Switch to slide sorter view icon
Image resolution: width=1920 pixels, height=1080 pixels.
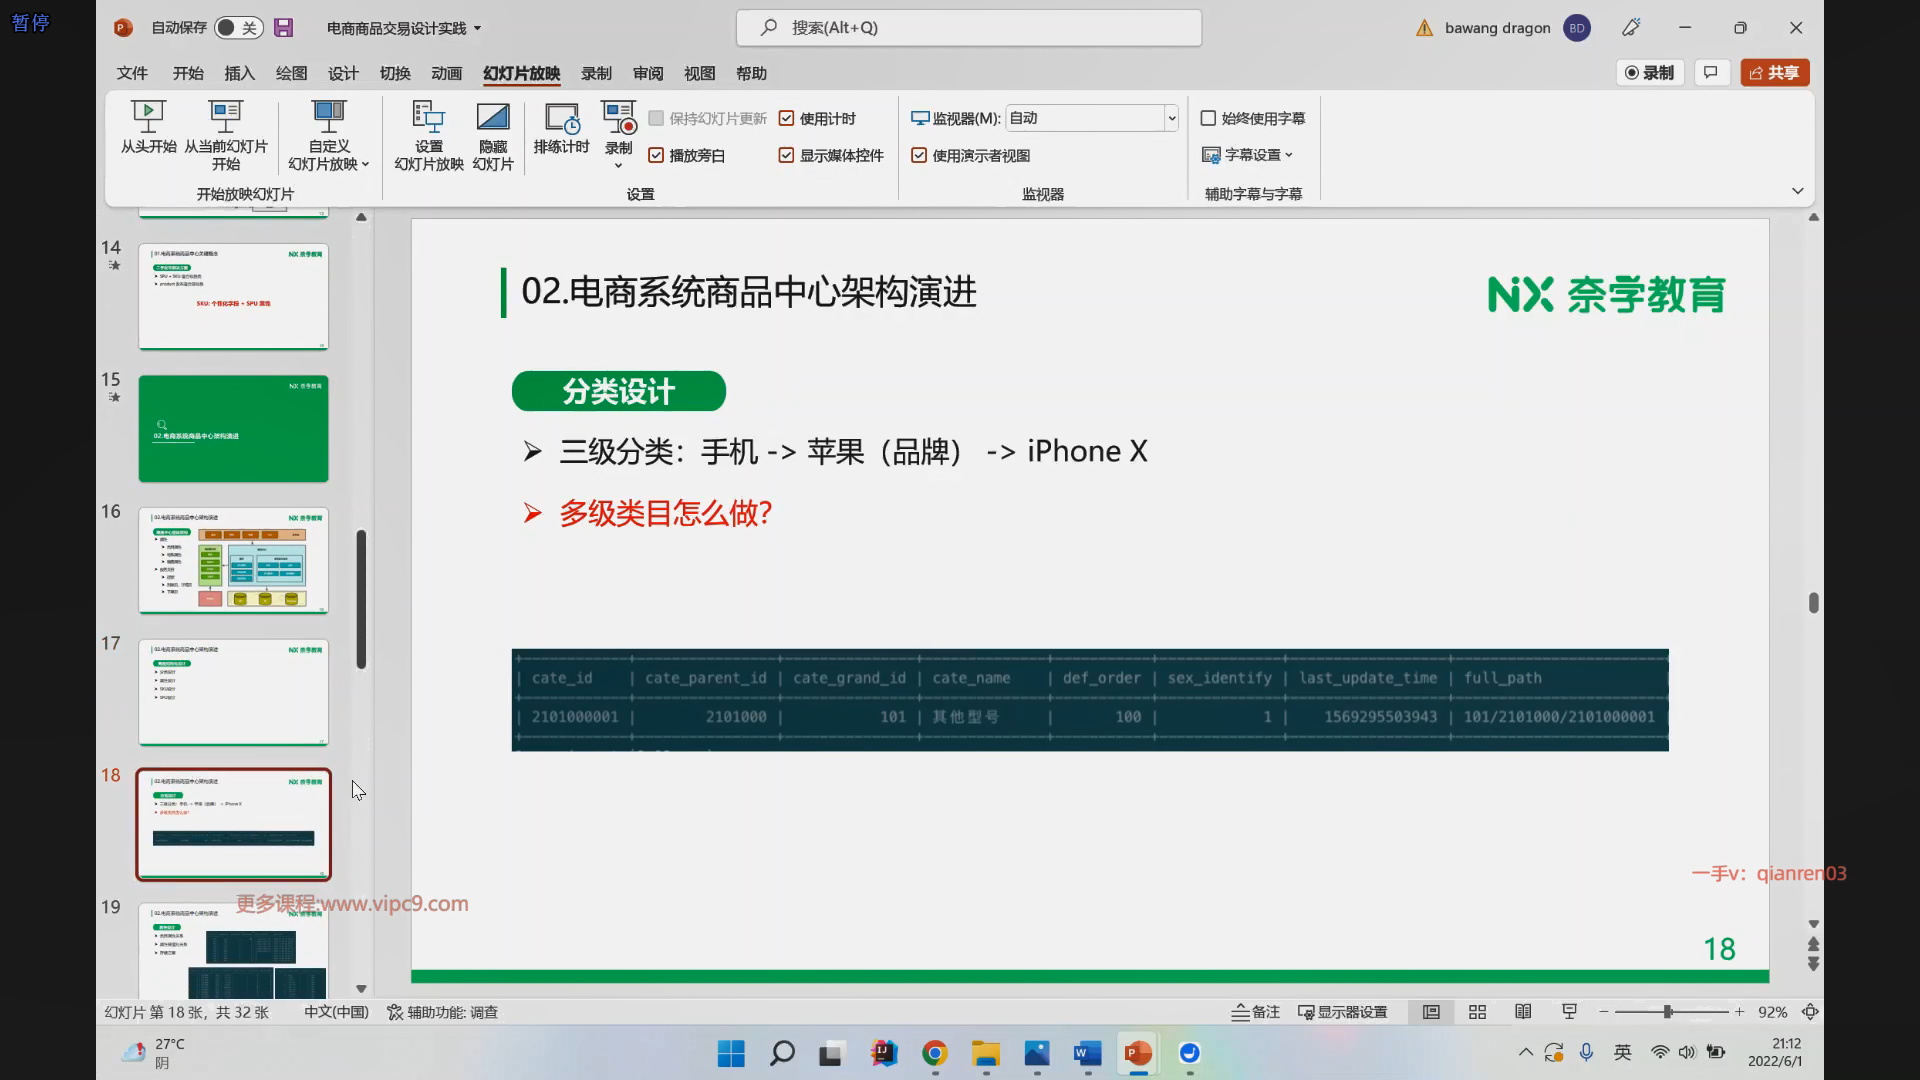(x=1477, y=1012)
